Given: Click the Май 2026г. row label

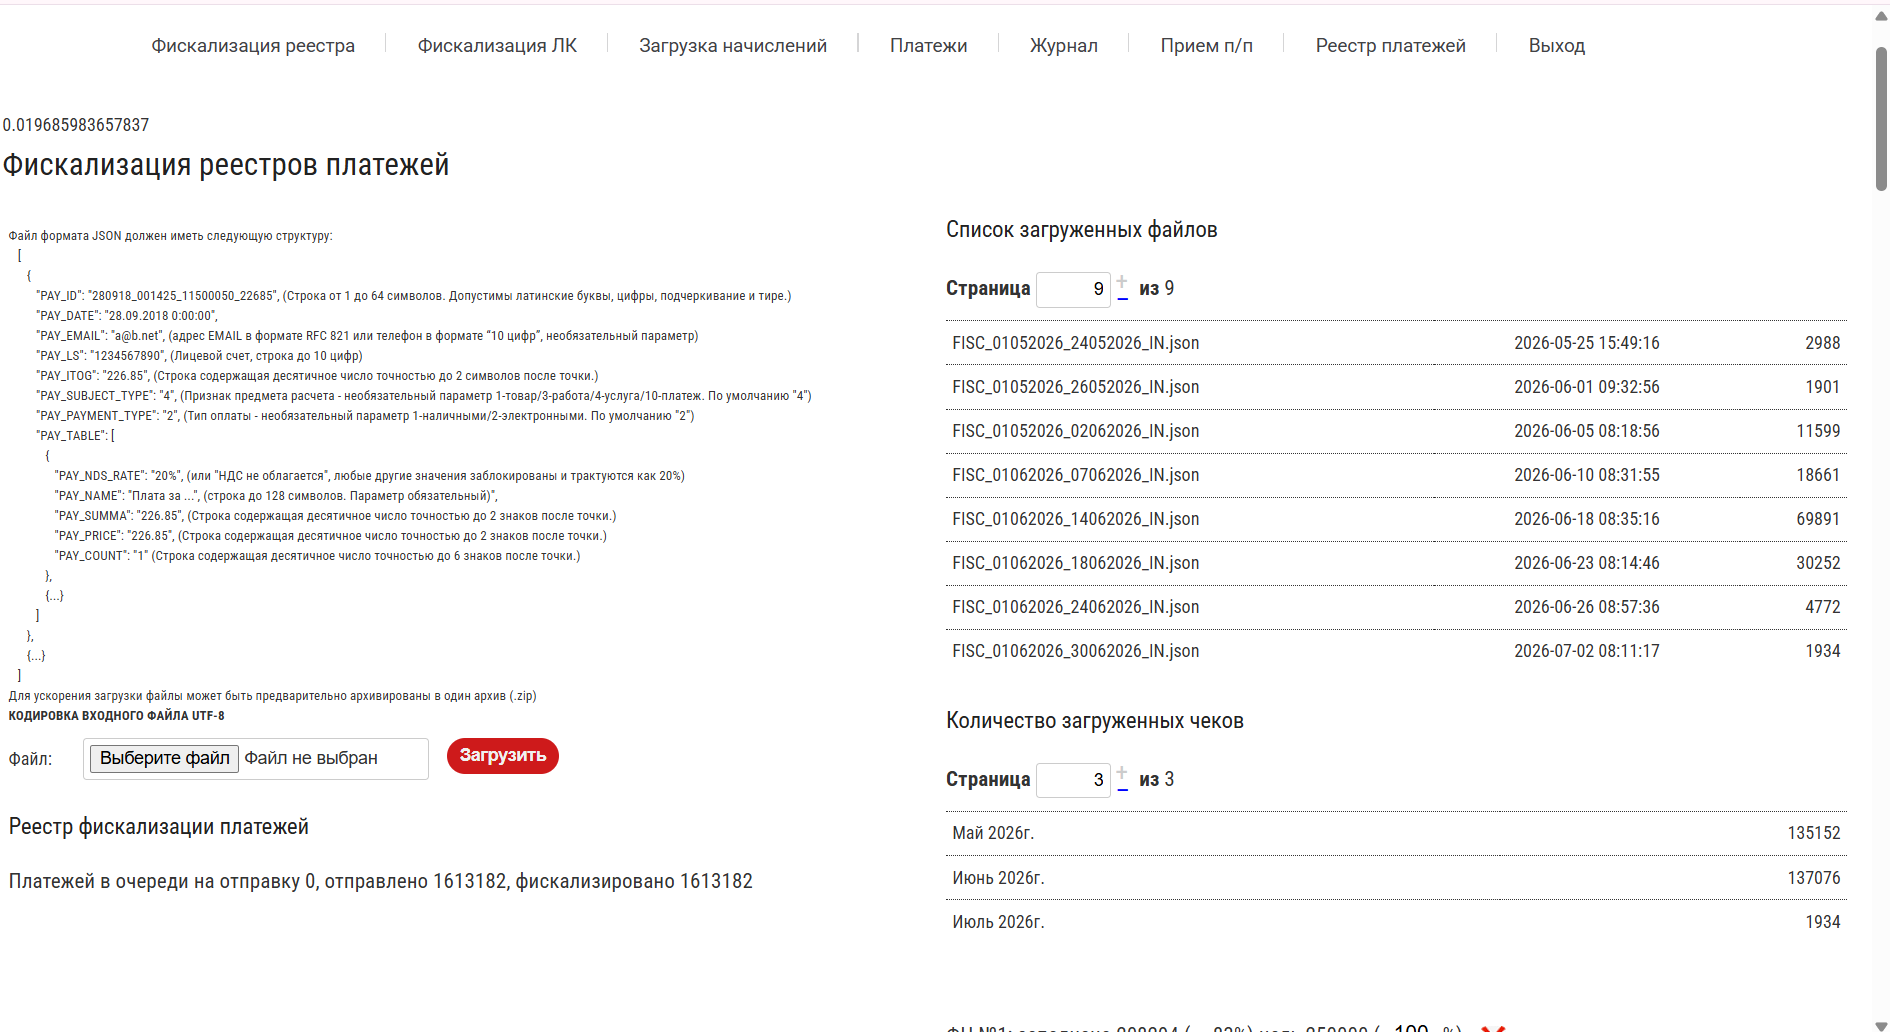Looking at the screenshot, I should (993, 833).
